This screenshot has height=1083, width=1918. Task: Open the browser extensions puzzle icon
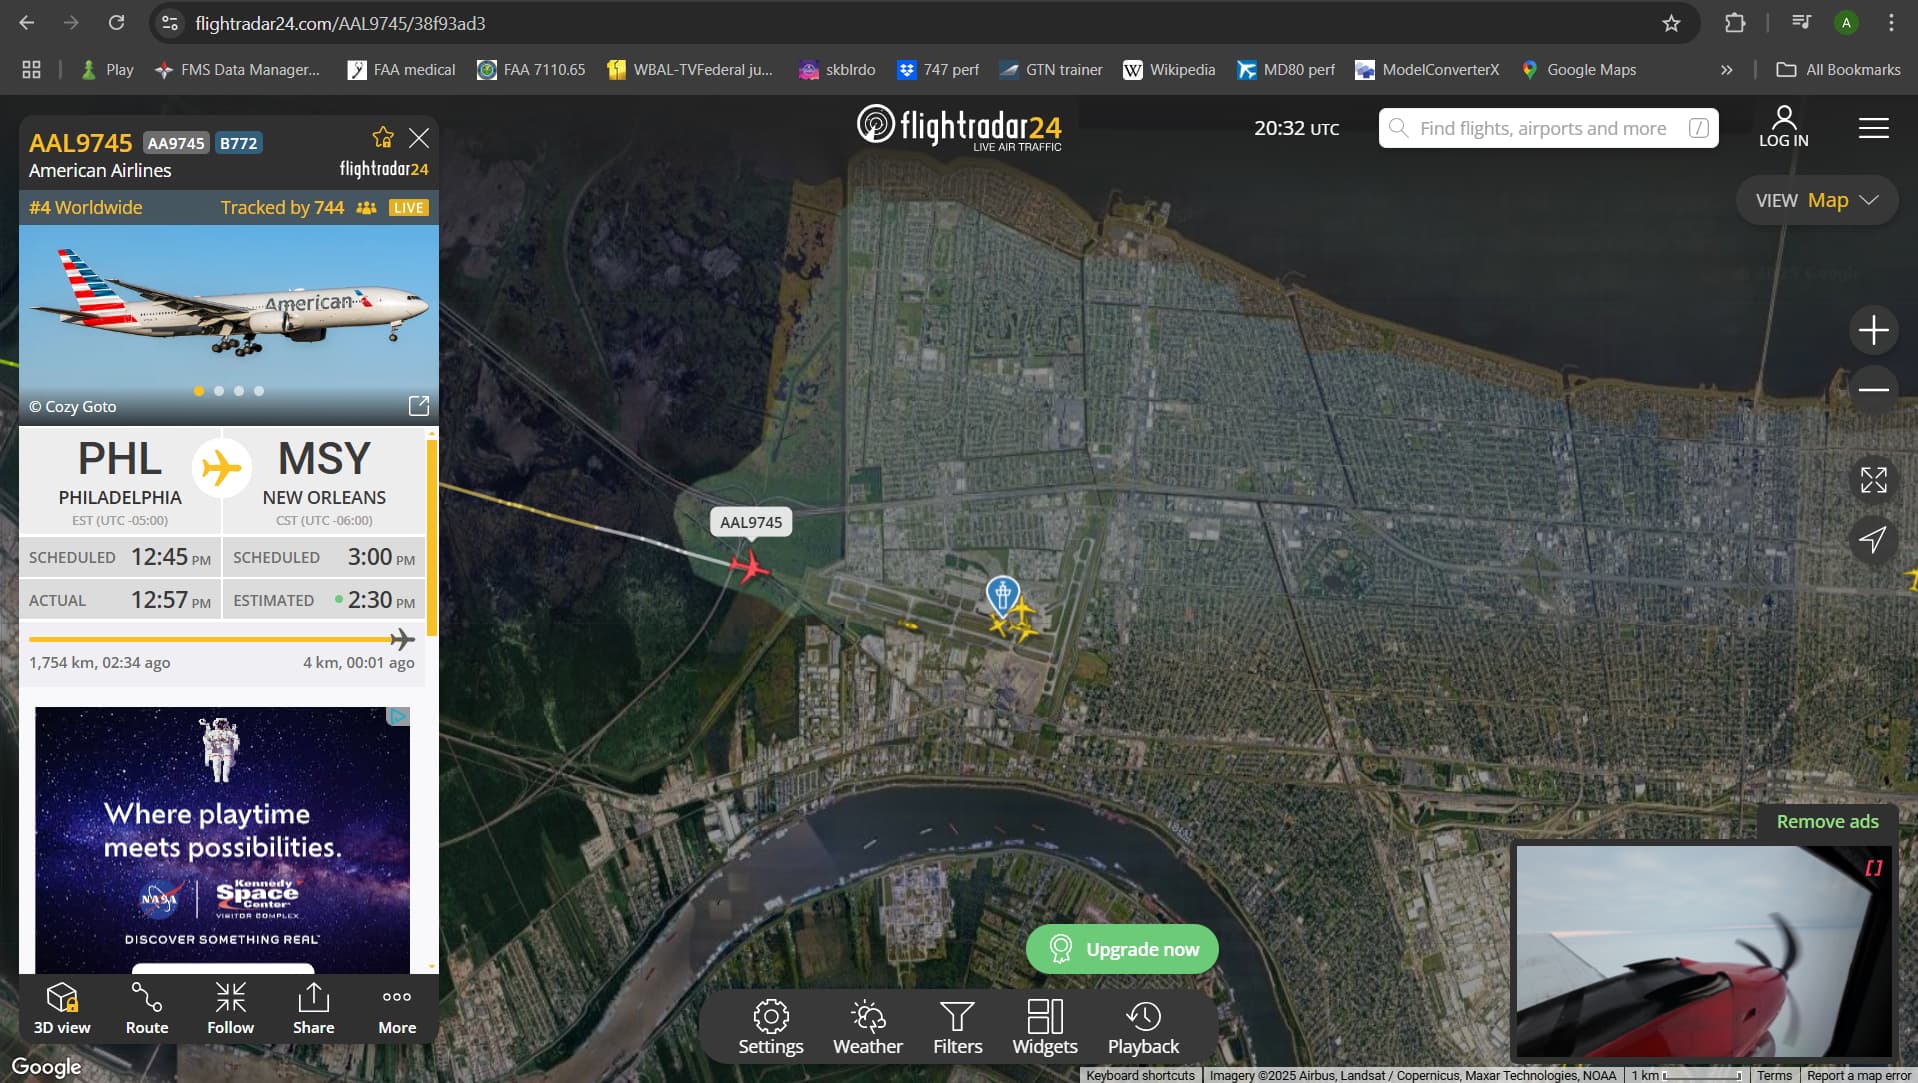1735,23
